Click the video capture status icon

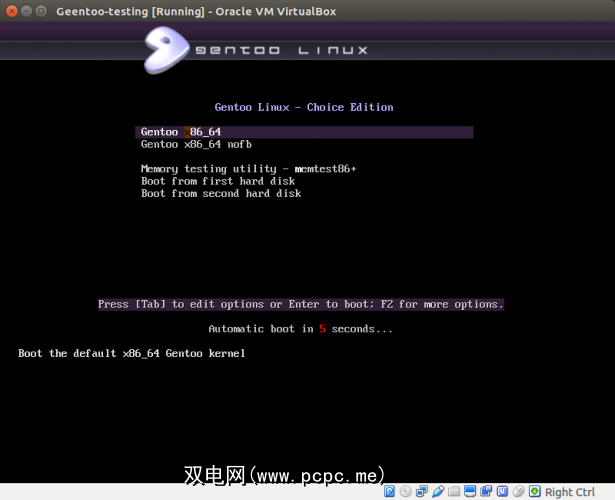486,491
